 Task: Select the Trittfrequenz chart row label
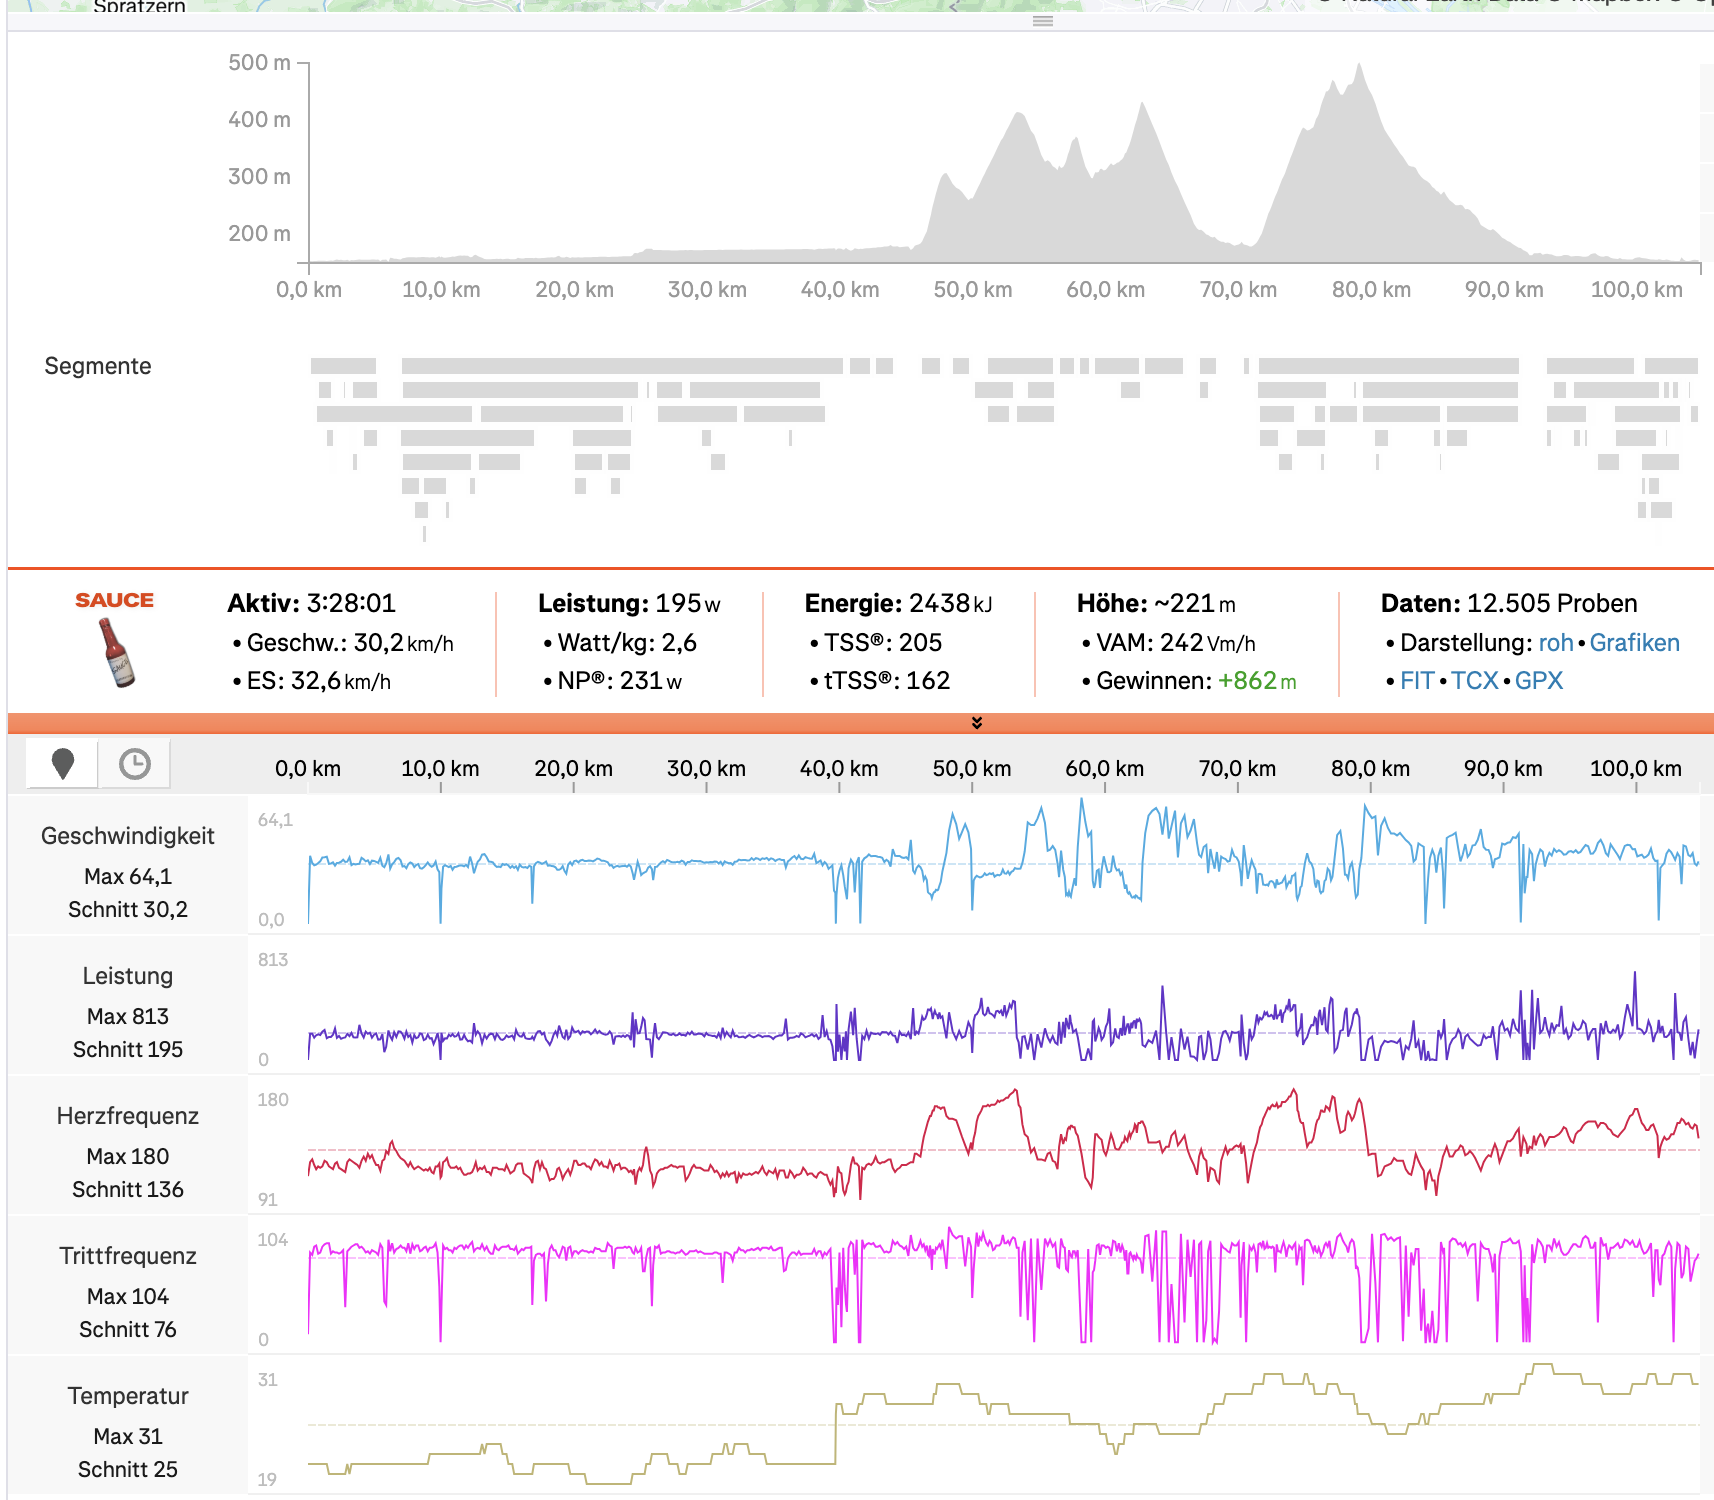coord(128,1256)
